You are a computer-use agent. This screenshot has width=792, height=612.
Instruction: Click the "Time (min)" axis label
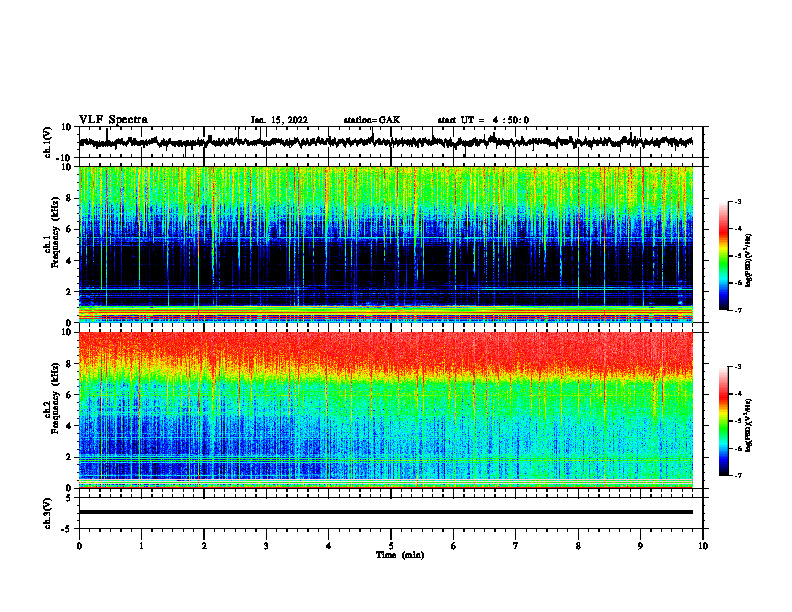[x=400, y=555]
